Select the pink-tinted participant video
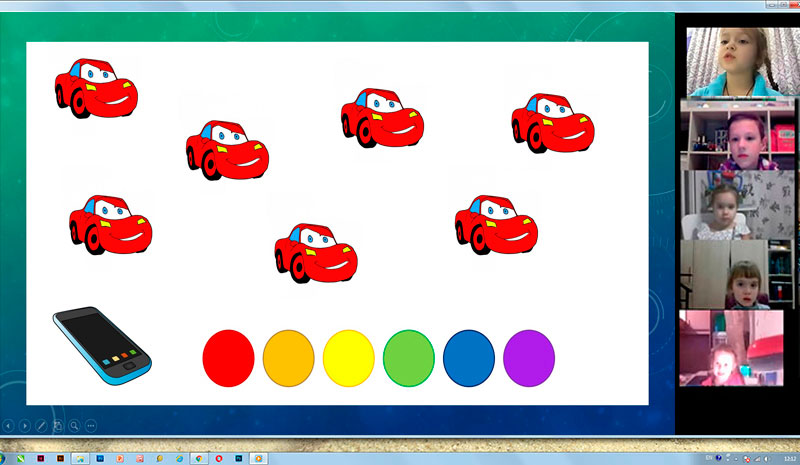Viewport: 800px width, 465px height. [x=731, y=348]
